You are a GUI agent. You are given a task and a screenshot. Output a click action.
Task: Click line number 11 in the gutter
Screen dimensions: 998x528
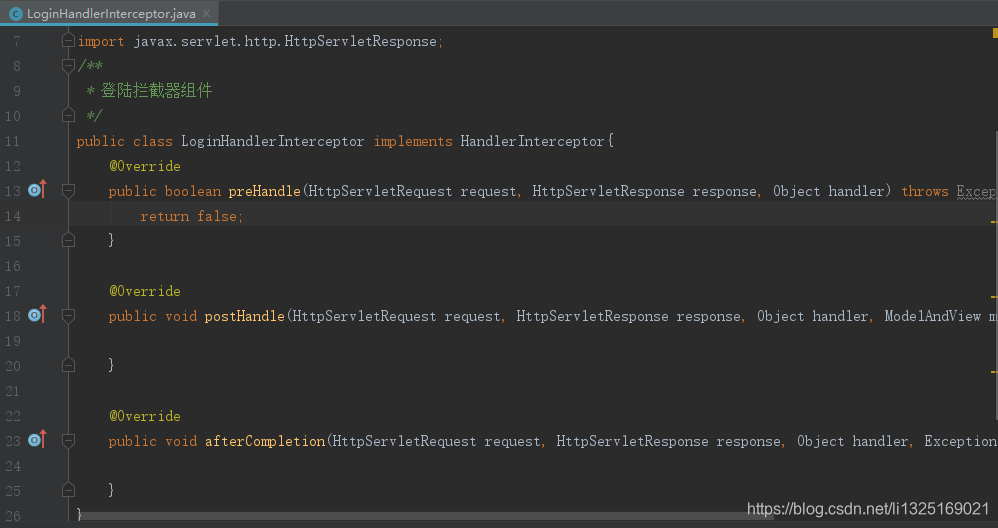point(13,141)
